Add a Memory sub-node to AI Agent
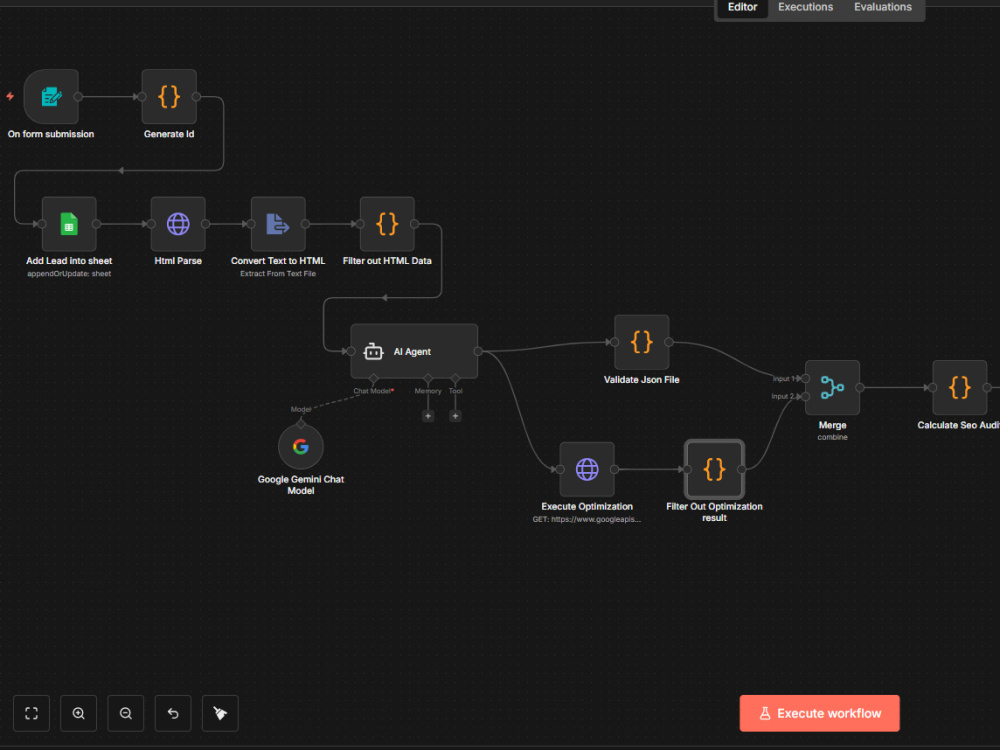This screenshot has height=750, width=1000. (428, 416)
